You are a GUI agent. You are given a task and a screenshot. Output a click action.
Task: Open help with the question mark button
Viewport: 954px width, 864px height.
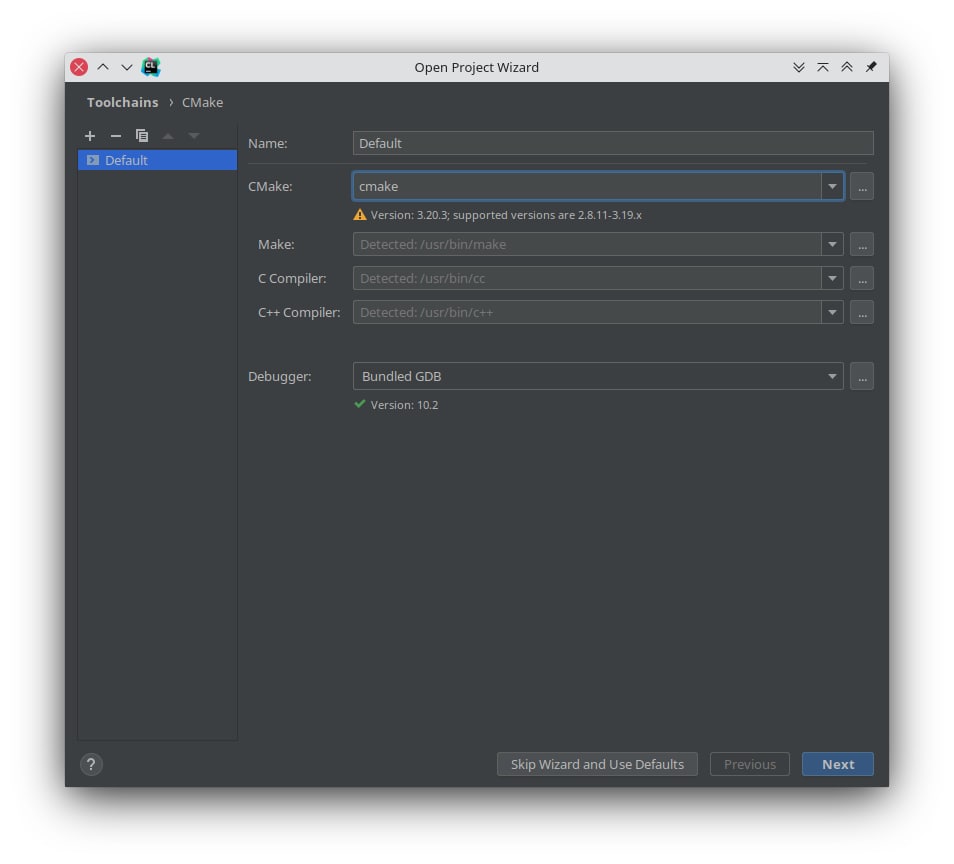pos(91,764)
